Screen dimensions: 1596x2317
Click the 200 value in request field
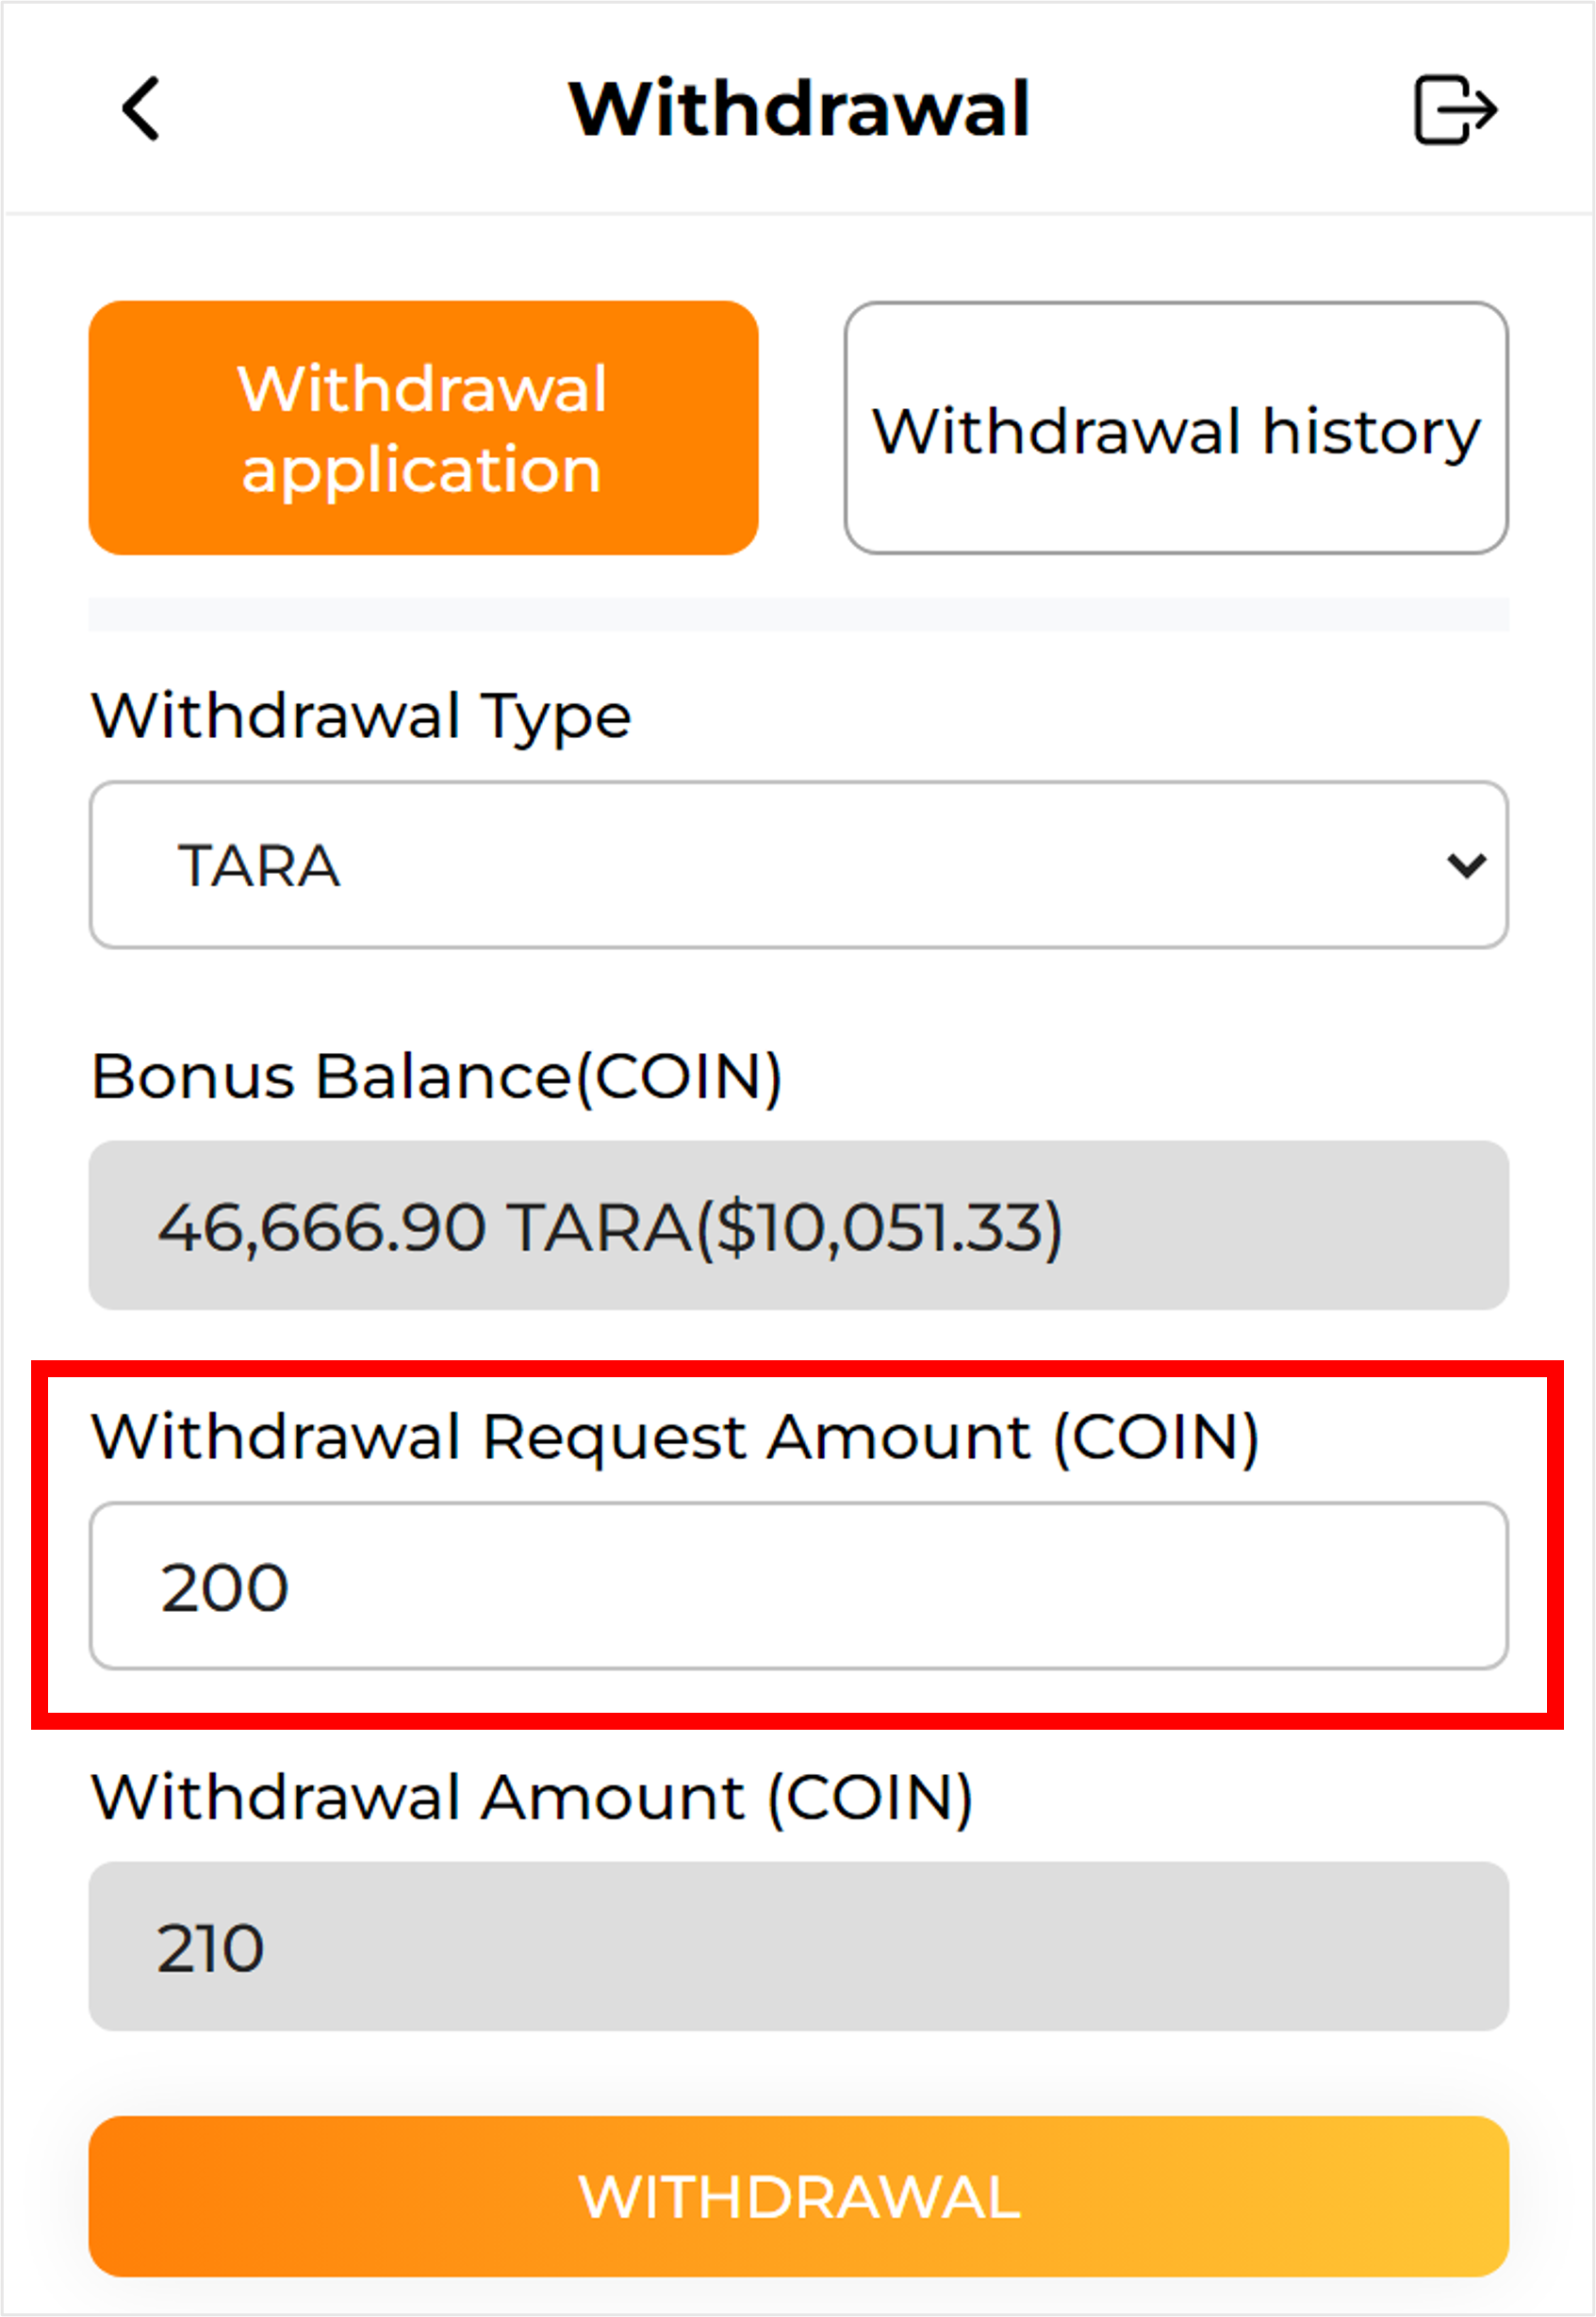[x=225, y=1587]
